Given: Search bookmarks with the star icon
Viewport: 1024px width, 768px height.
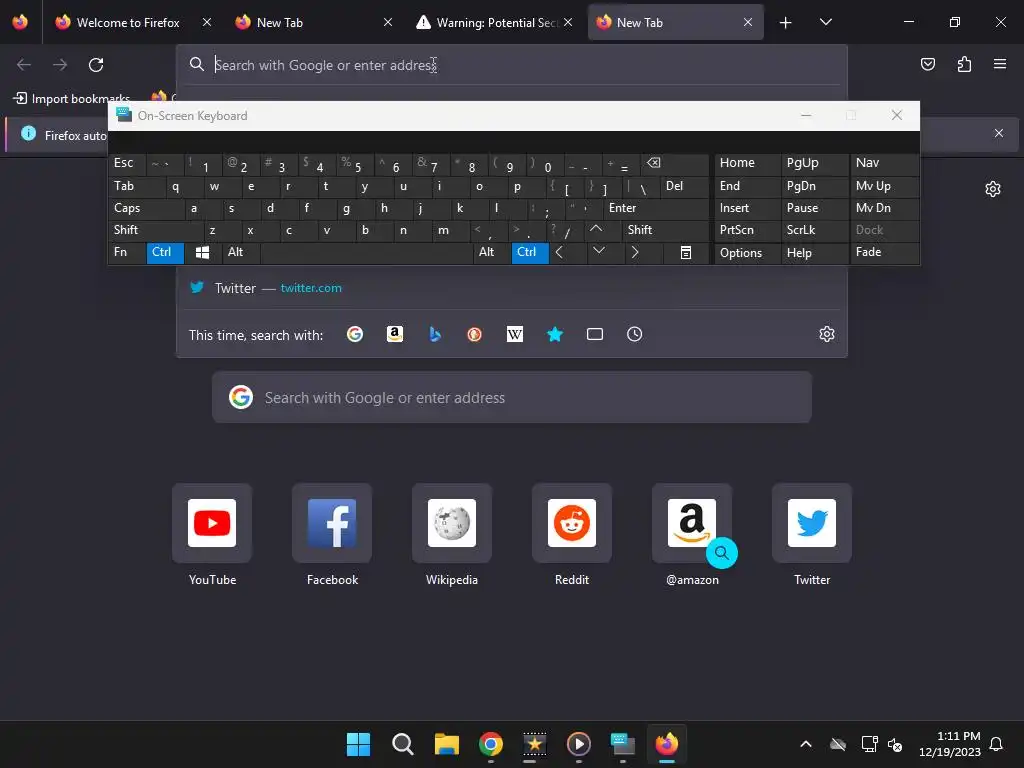Looking at the screenshot, I should 554,334.
